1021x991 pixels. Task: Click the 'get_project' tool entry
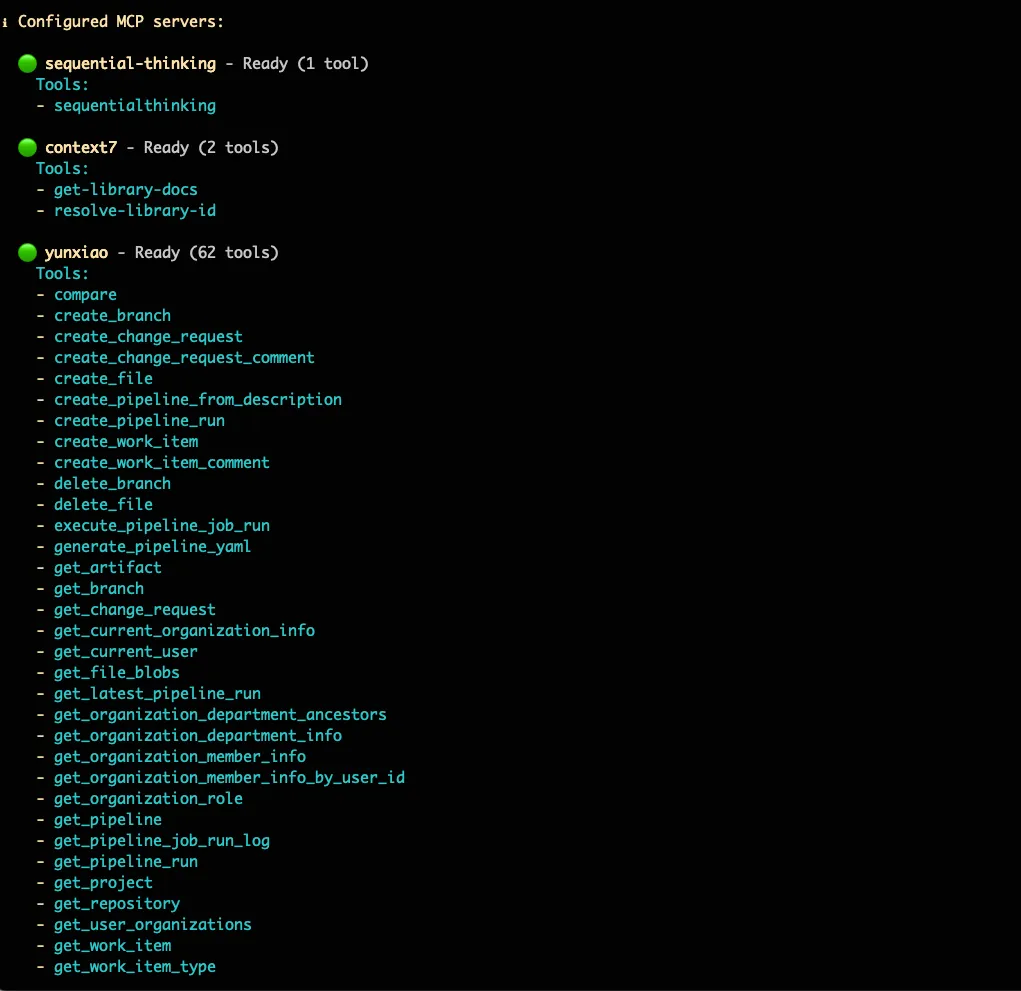[x=104, y=884]
